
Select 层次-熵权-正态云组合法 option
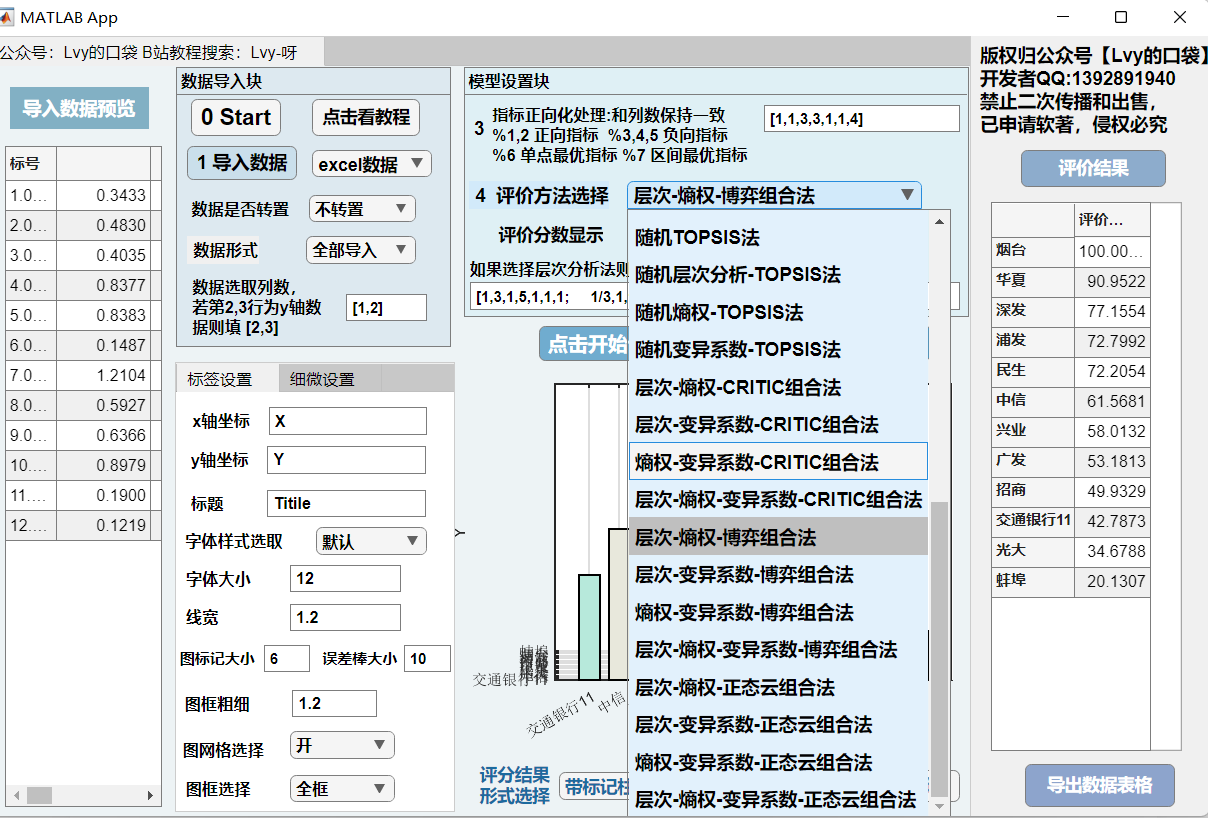coord(735,687)
